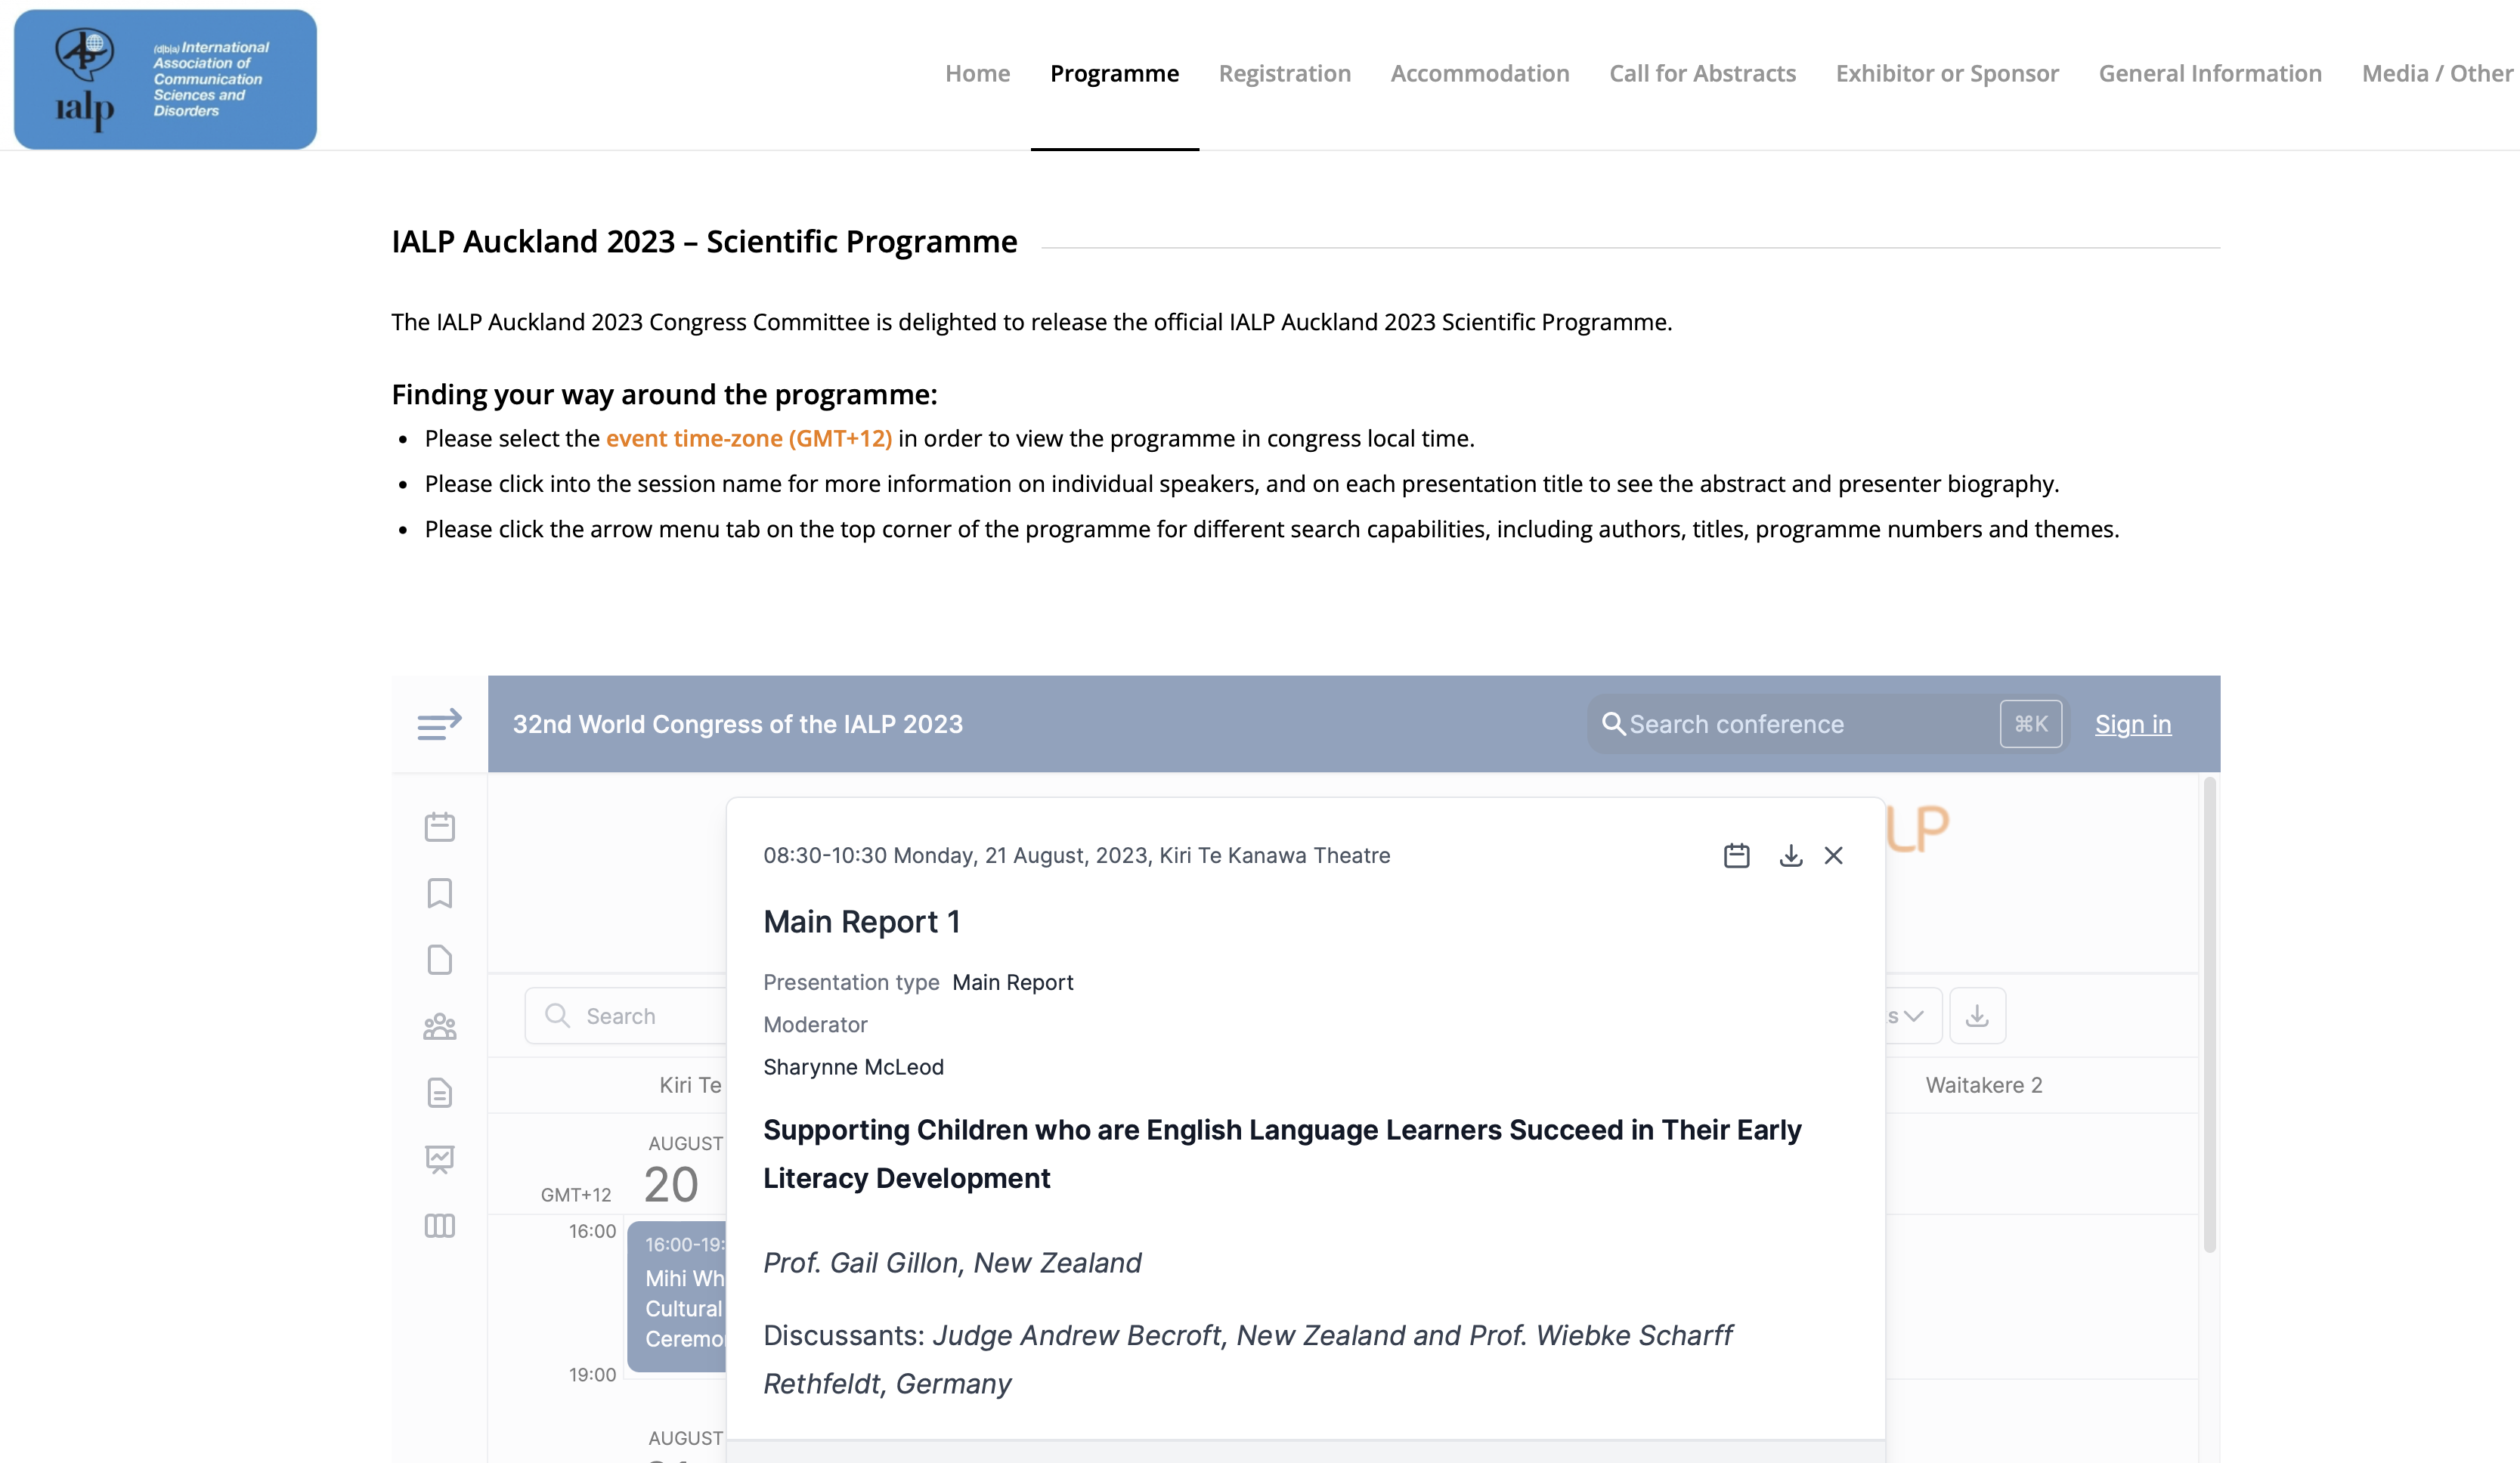2520x1463 pixels.
Task: Click moderator name Sharynne McLeod
Action: pyautogui.click(x=853, y=1067)
